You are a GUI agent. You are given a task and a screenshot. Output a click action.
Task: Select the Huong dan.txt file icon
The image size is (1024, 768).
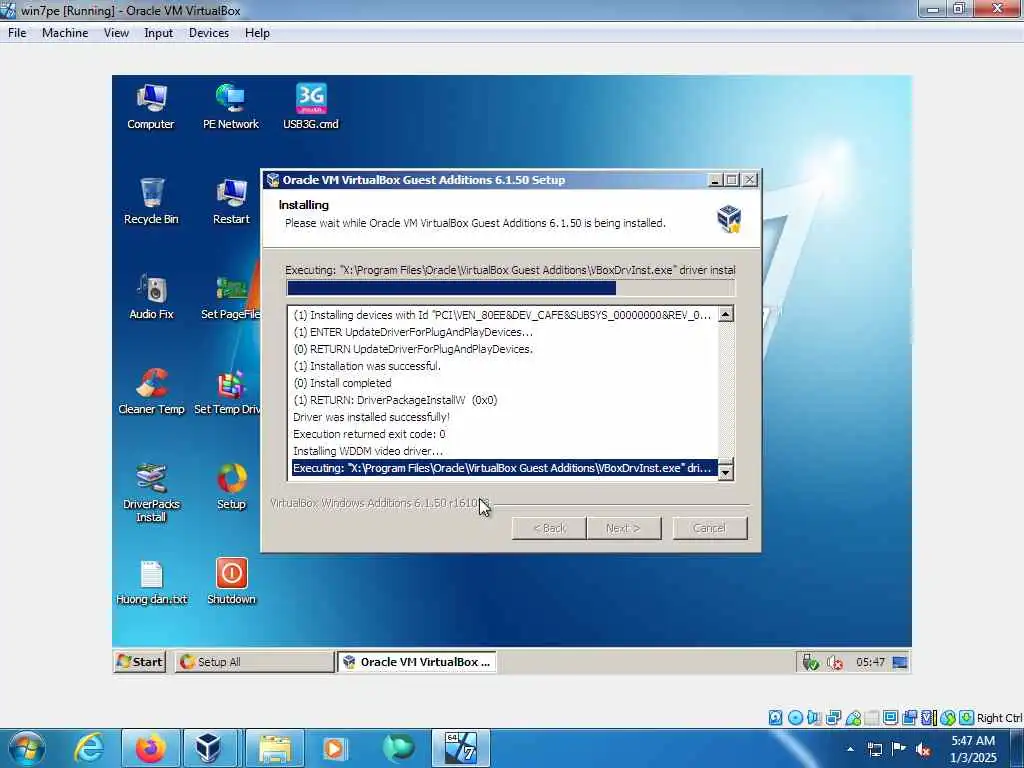(152, 582)
